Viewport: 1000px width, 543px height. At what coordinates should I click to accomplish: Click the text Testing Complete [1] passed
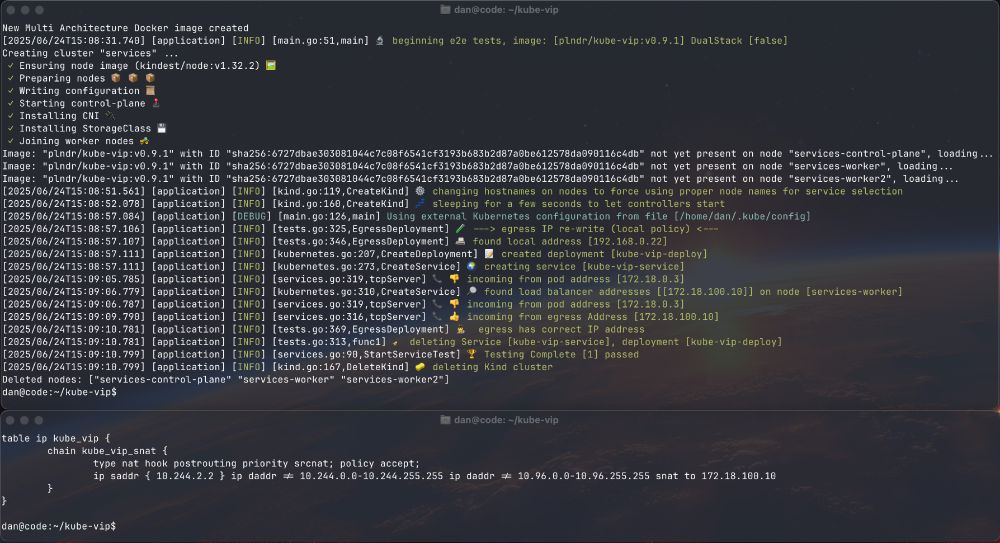[x=561, y=354]
